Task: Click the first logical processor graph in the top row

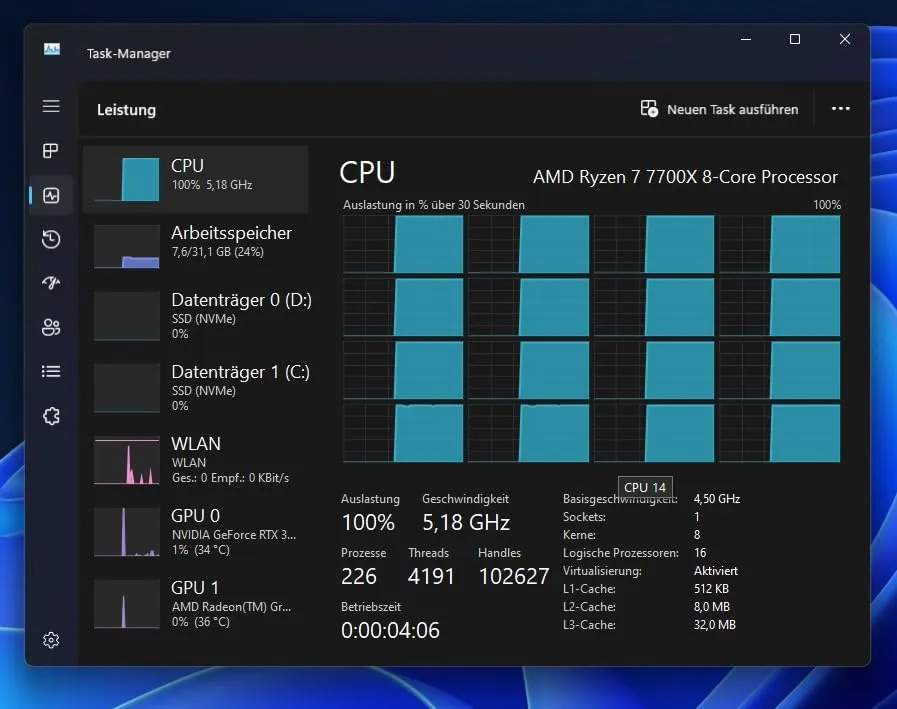Action: [x=403, y=244]
